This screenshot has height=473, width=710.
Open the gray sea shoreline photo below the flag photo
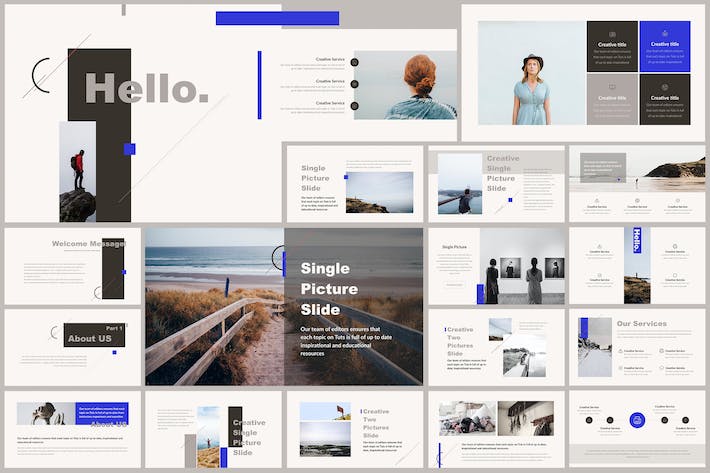point(325,439)
